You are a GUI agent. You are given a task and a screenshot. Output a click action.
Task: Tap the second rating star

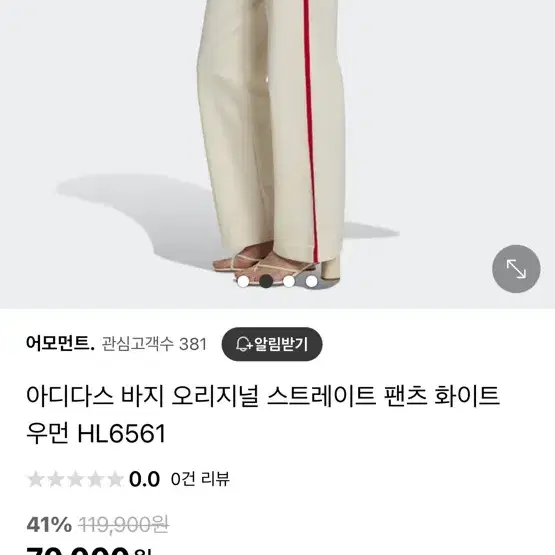click(x=56, y=479)
